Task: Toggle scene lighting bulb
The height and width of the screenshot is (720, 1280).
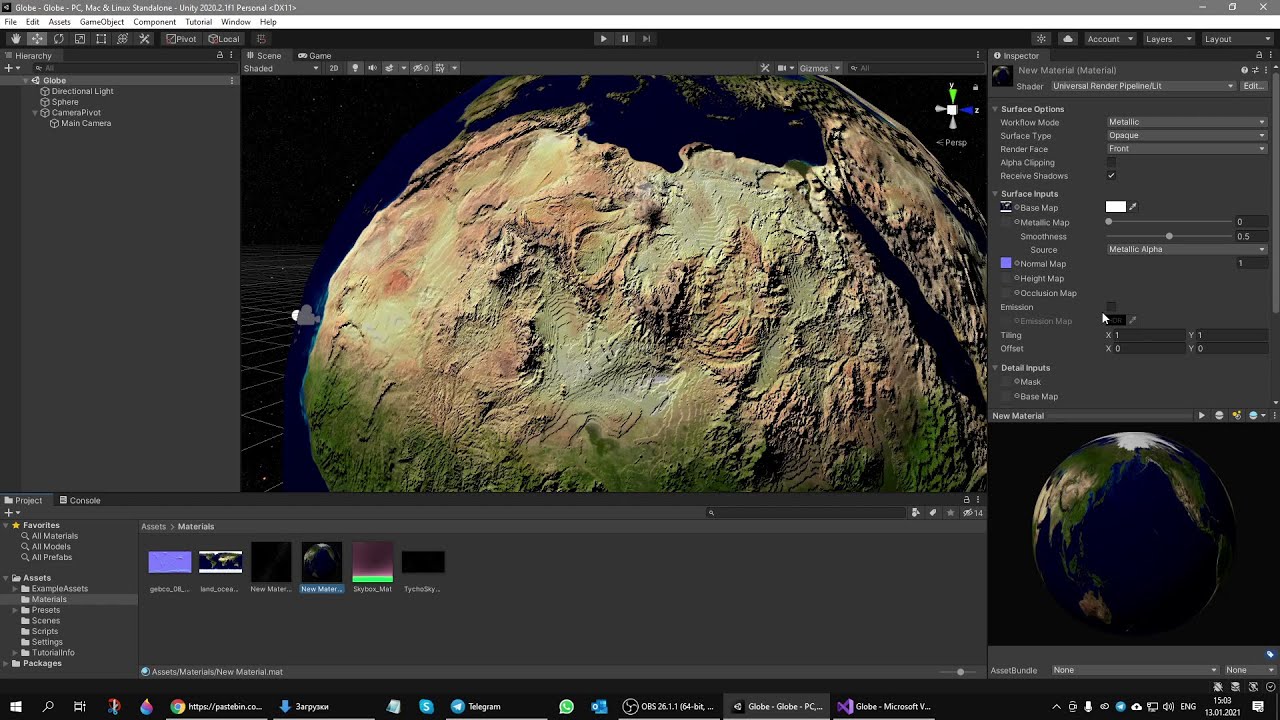Action: pyautogui.click(x=355, y=68)
